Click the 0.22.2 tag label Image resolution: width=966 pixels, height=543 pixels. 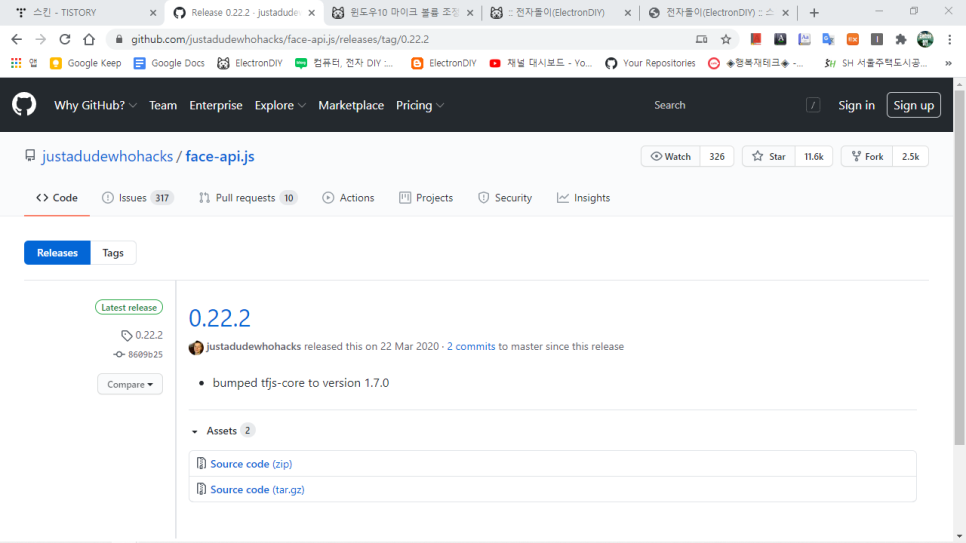pyautogui.click(x=142, y=335)
